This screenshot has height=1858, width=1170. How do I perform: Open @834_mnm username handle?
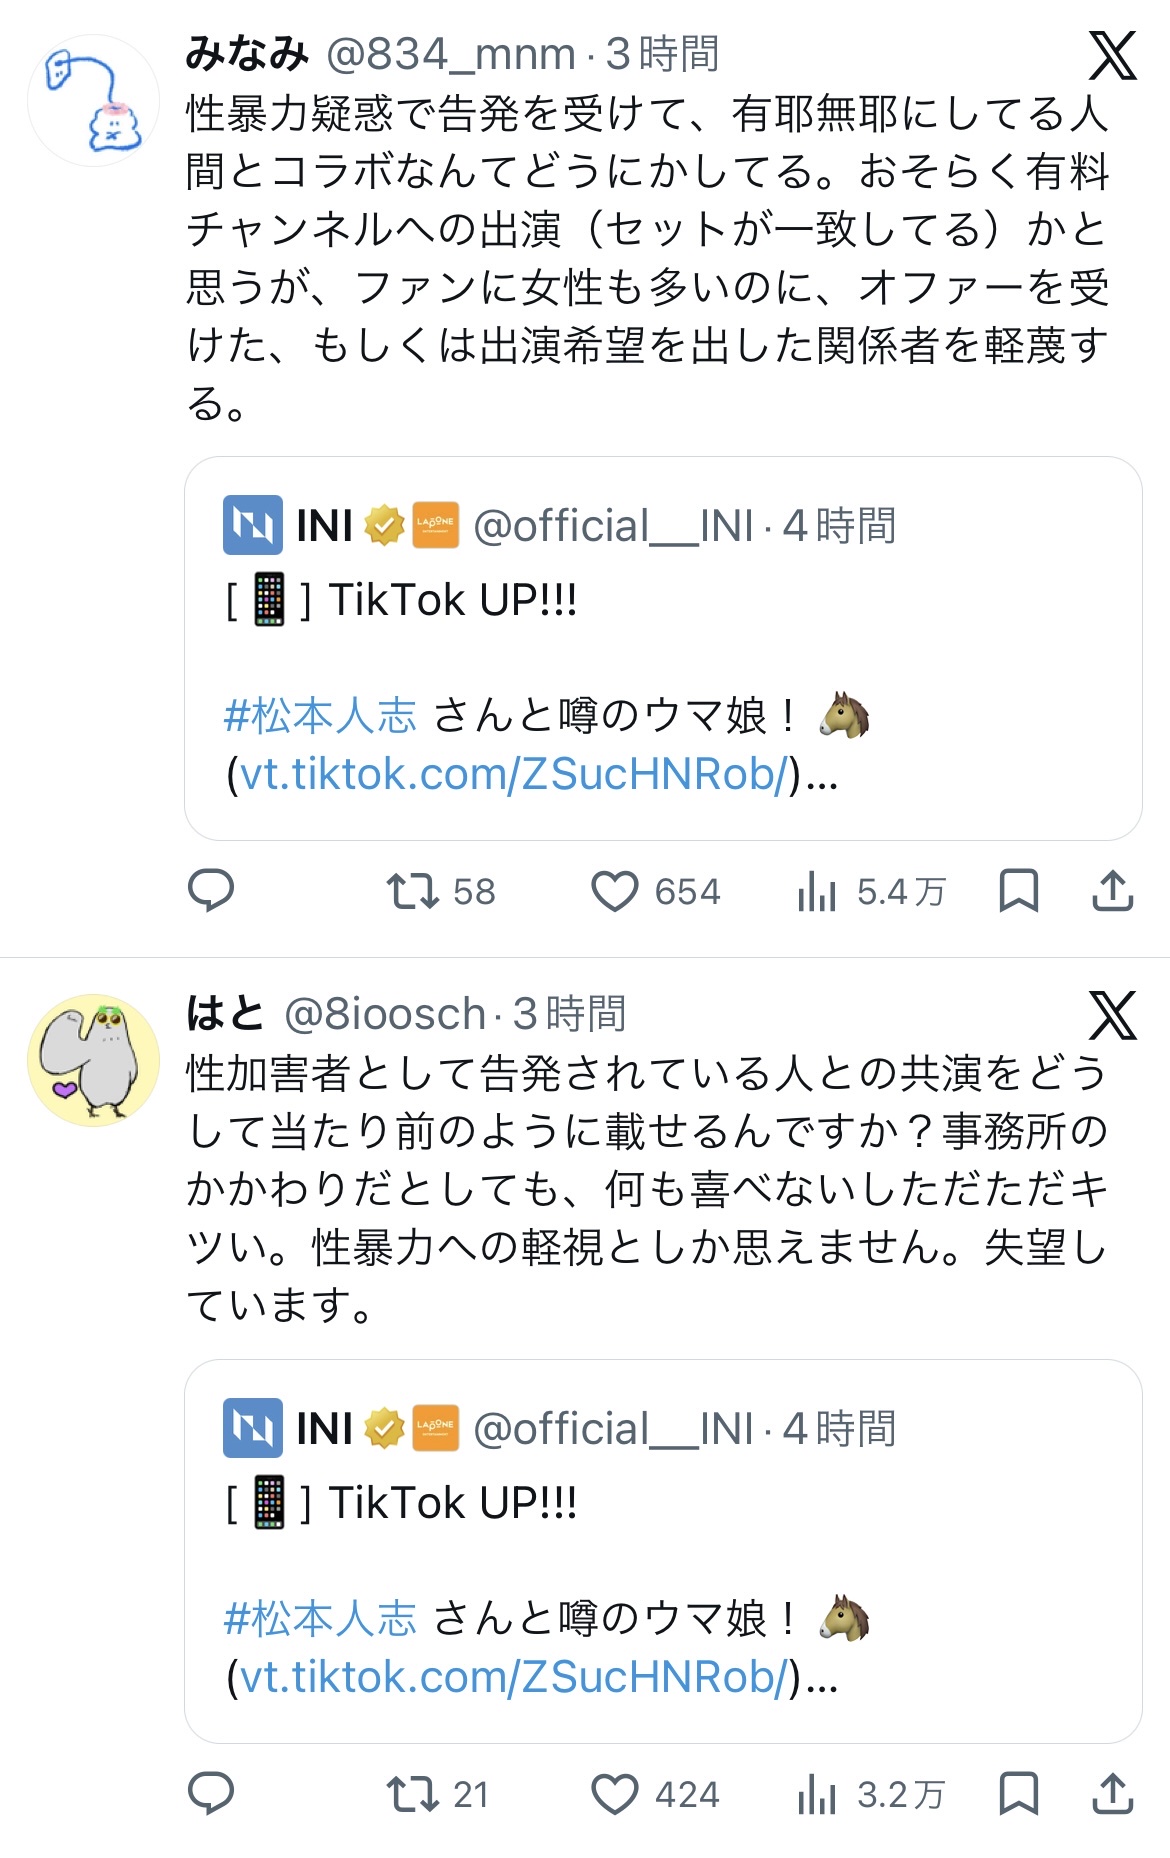pyautogui.click(x=451, y=54)
